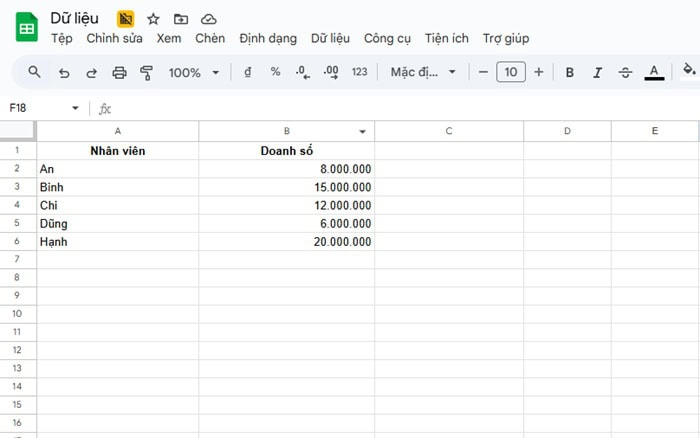Open fill color bucket
The height and width of the screenshot is (438, 700).
pyautogui.click(x=689, y=71)
